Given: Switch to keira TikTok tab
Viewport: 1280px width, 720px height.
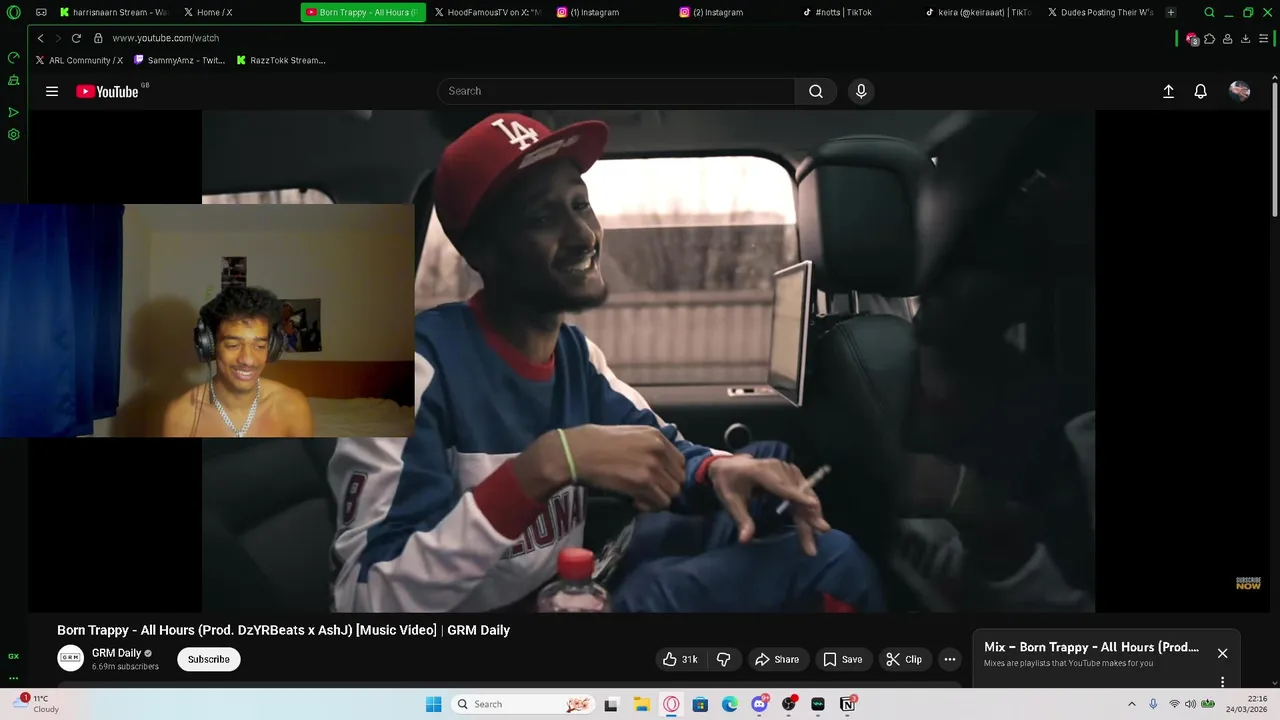Looking at the screenshot, I should (x=979, y=12).
